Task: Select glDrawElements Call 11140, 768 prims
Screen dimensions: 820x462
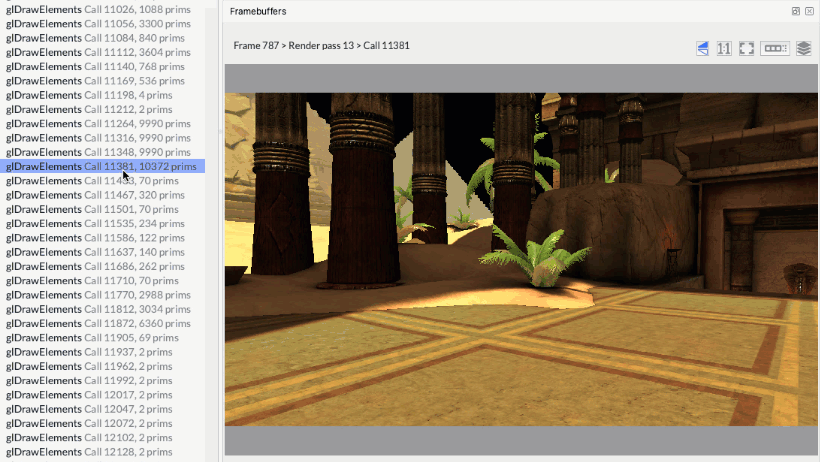Action: (x=95, y=66)
